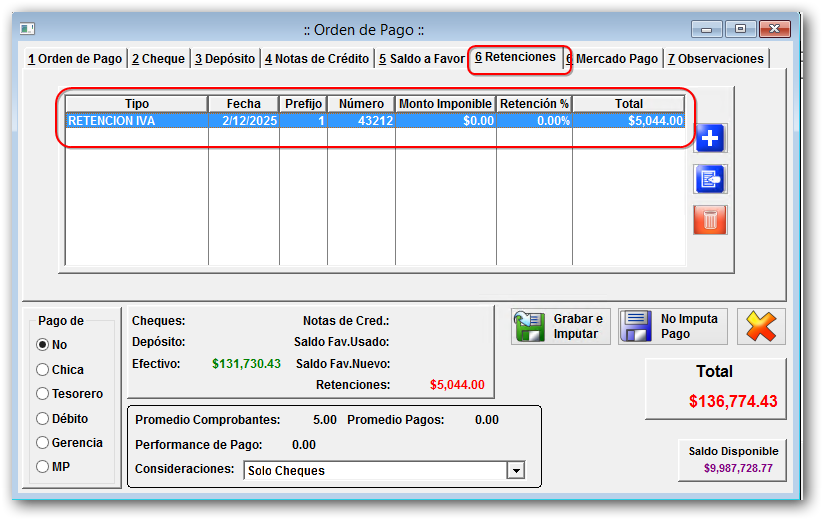Click the blue plus add retention icon
This screenshot has width=823, height=520.
pos(710,139)
